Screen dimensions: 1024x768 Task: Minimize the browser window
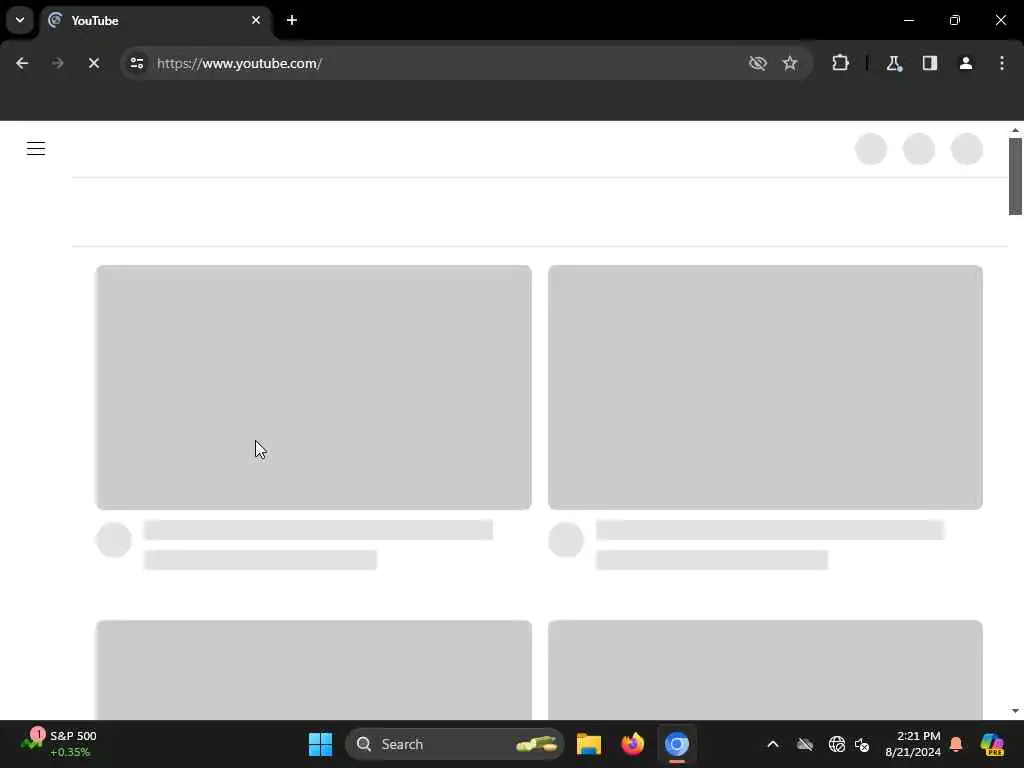pyautogui.click(x=908, y=20)
